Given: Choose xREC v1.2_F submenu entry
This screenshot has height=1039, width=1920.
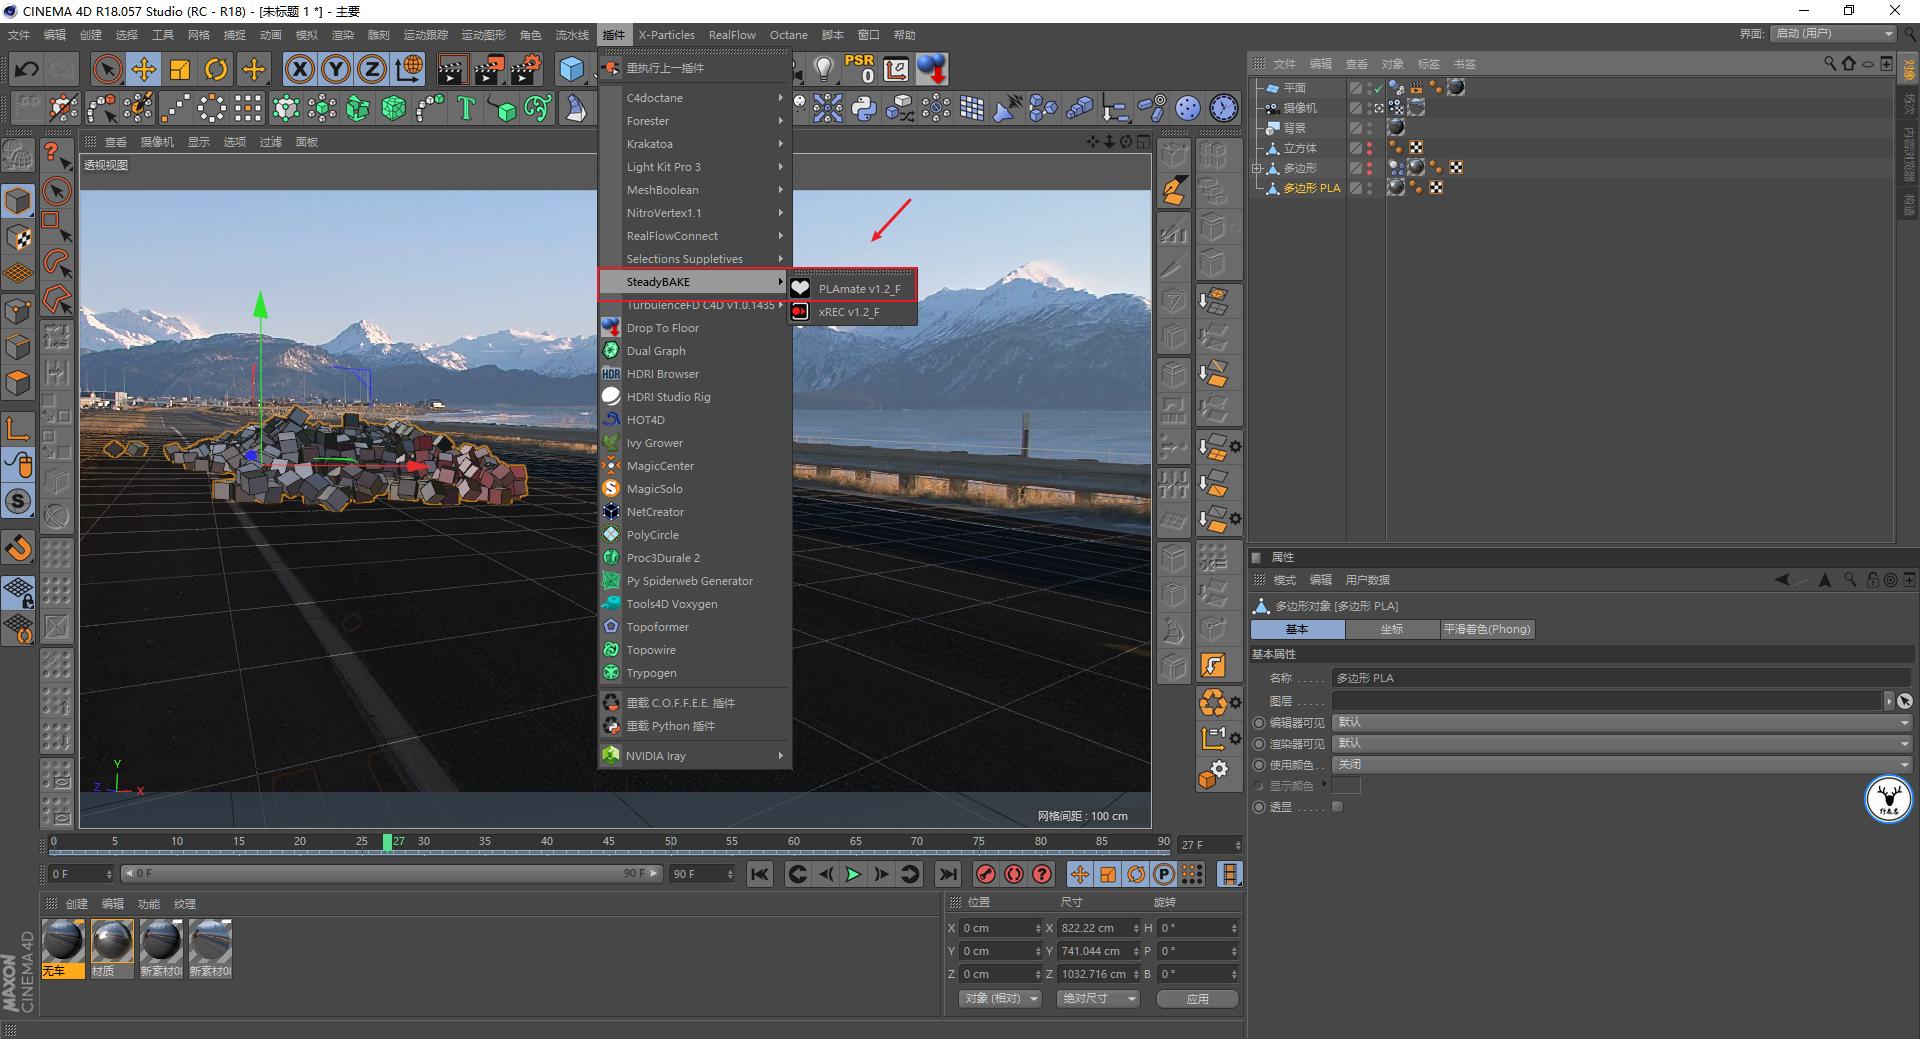Looking at the screenshot, I should pos(848,312).
